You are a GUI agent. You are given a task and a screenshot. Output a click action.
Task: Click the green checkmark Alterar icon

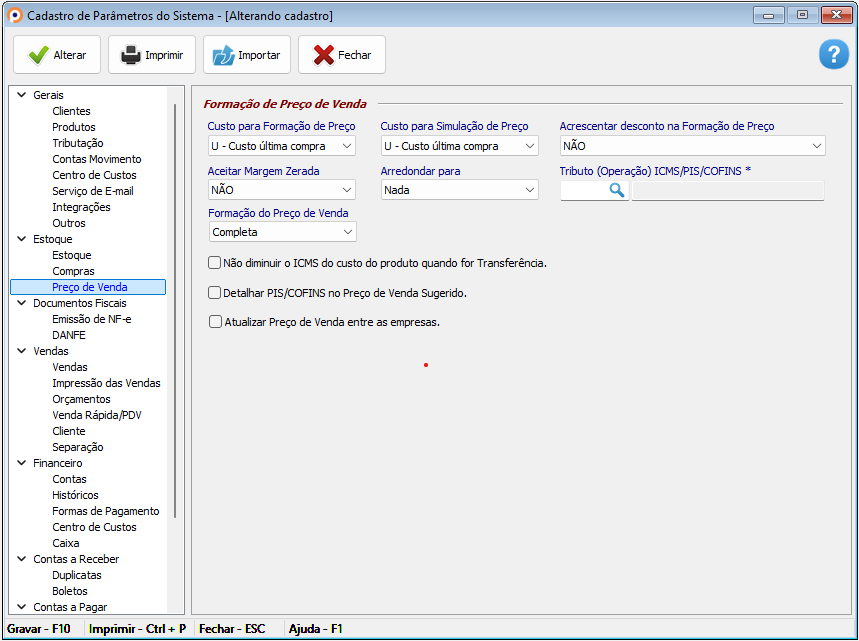(x=39, y=56)
